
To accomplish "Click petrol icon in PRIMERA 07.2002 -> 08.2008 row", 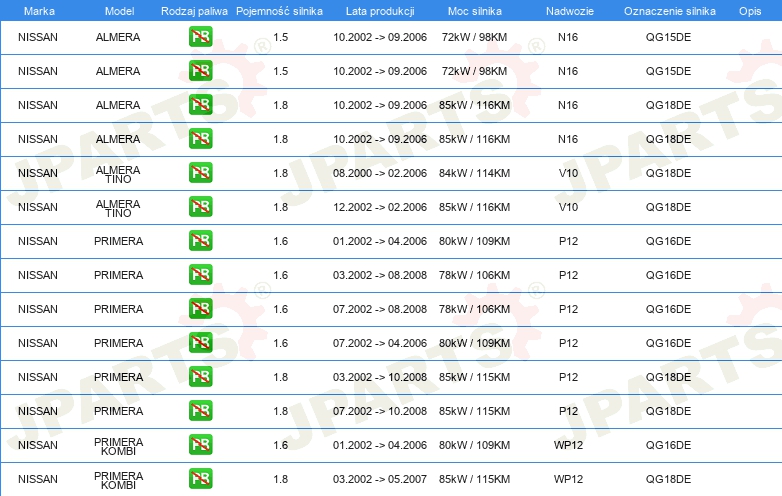I will 200,308.
